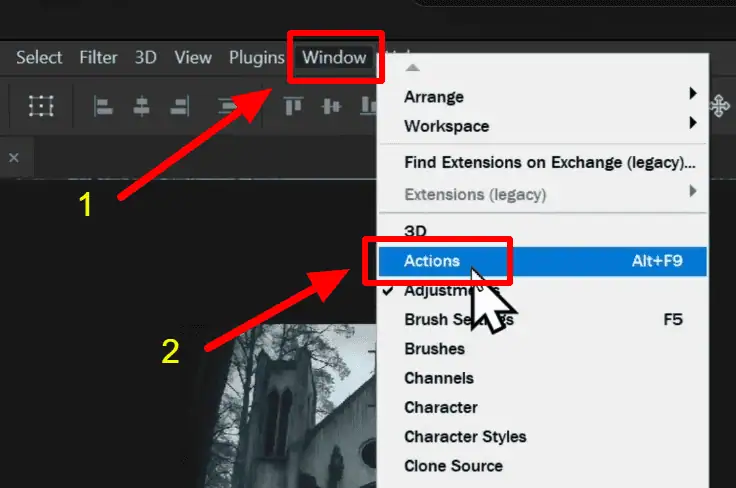736x488 pixels.
Task: Click Align Horizontal Centers icon
Action: tap(141, 105)
